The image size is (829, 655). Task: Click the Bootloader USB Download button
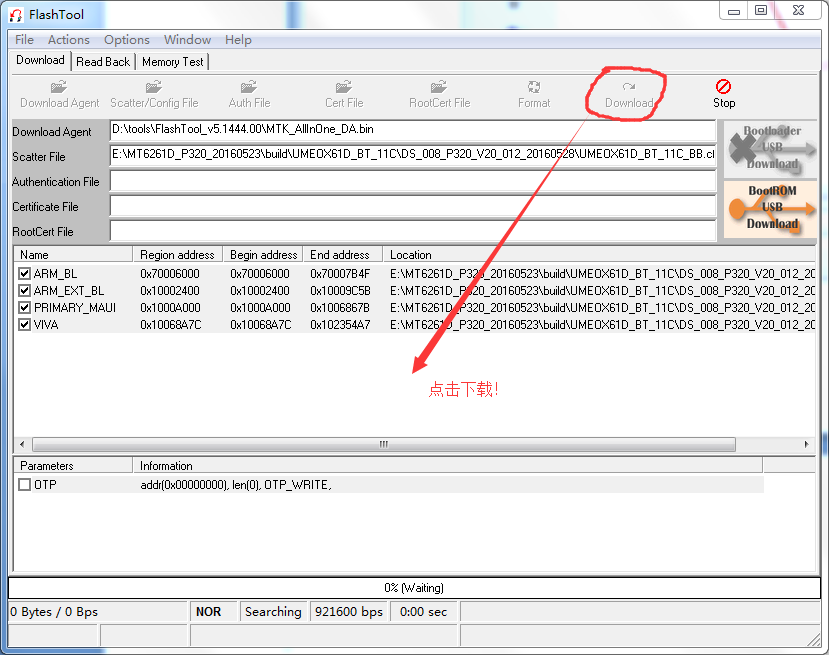(769, 150)
